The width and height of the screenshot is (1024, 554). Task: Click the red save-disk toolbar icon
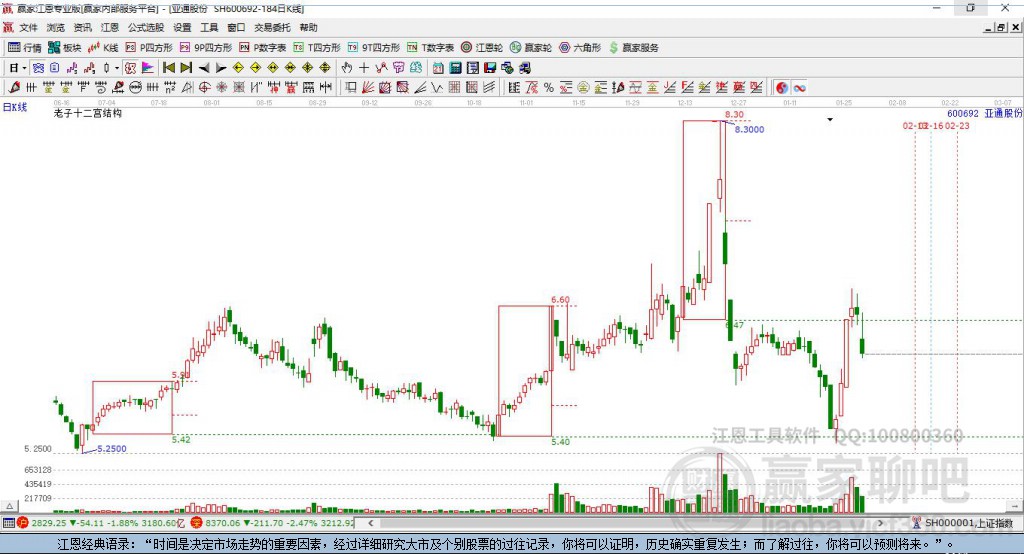(490, 68)
